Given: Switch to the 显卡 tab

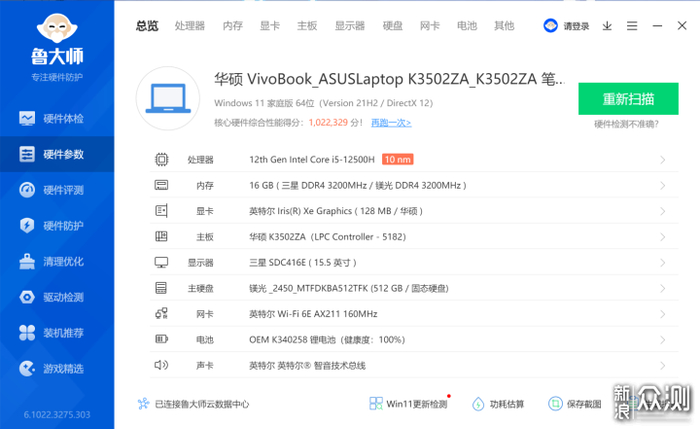Looking at the screenshot, I should point(270,26).
